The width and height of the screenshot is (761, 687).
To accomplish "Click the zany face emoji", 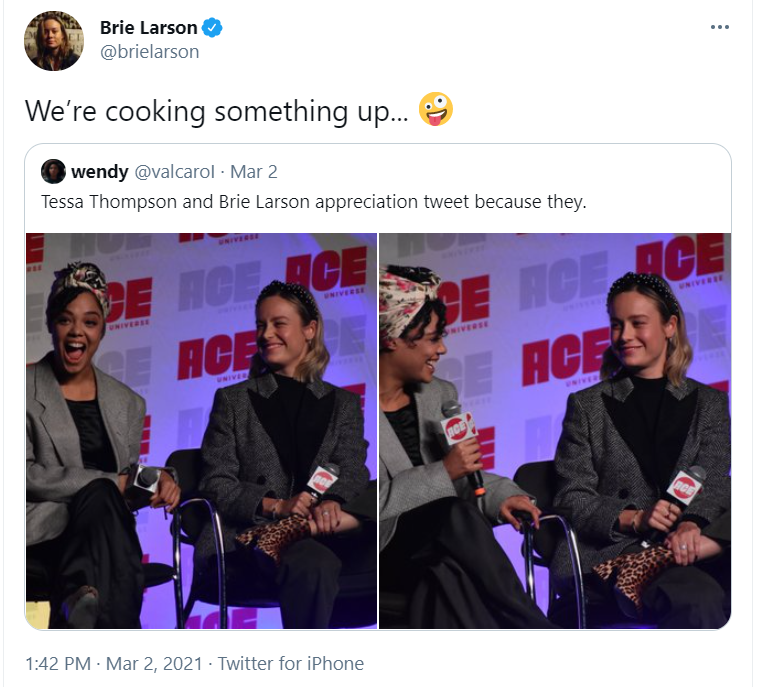I will (x=435, y=110).
